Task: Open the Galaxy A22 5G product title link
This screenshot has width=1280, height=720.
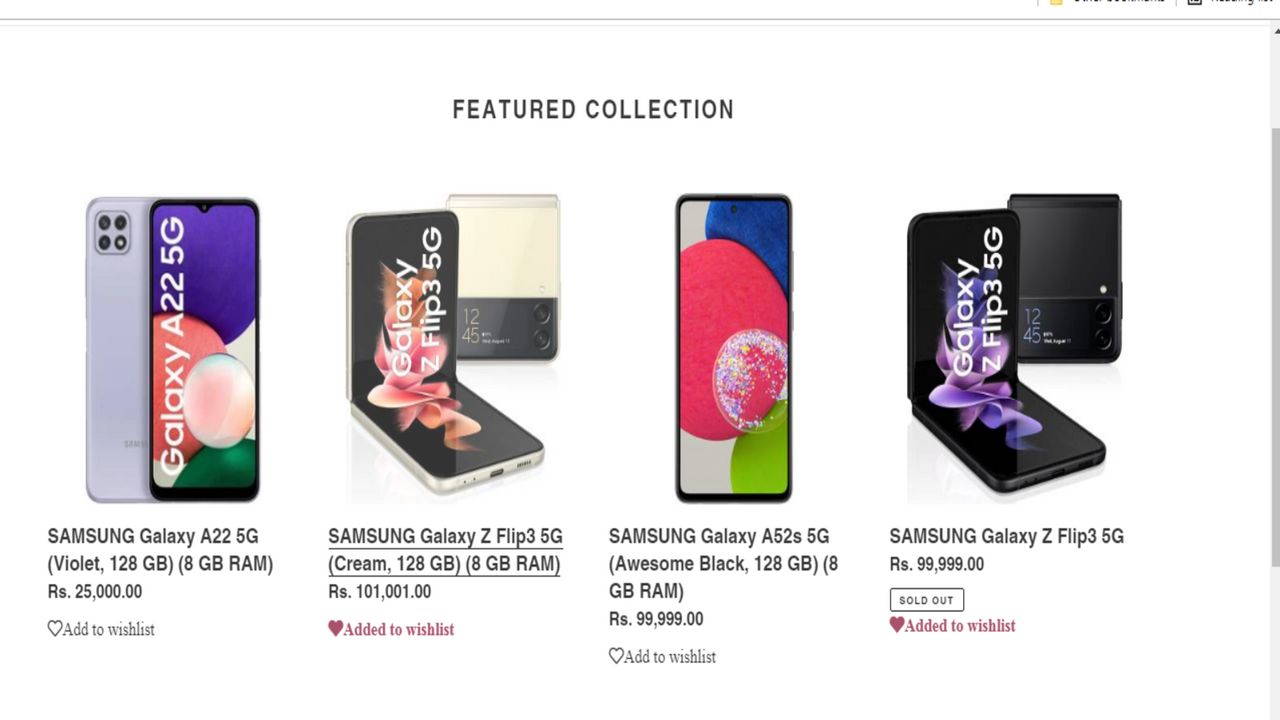Action: 160,550
